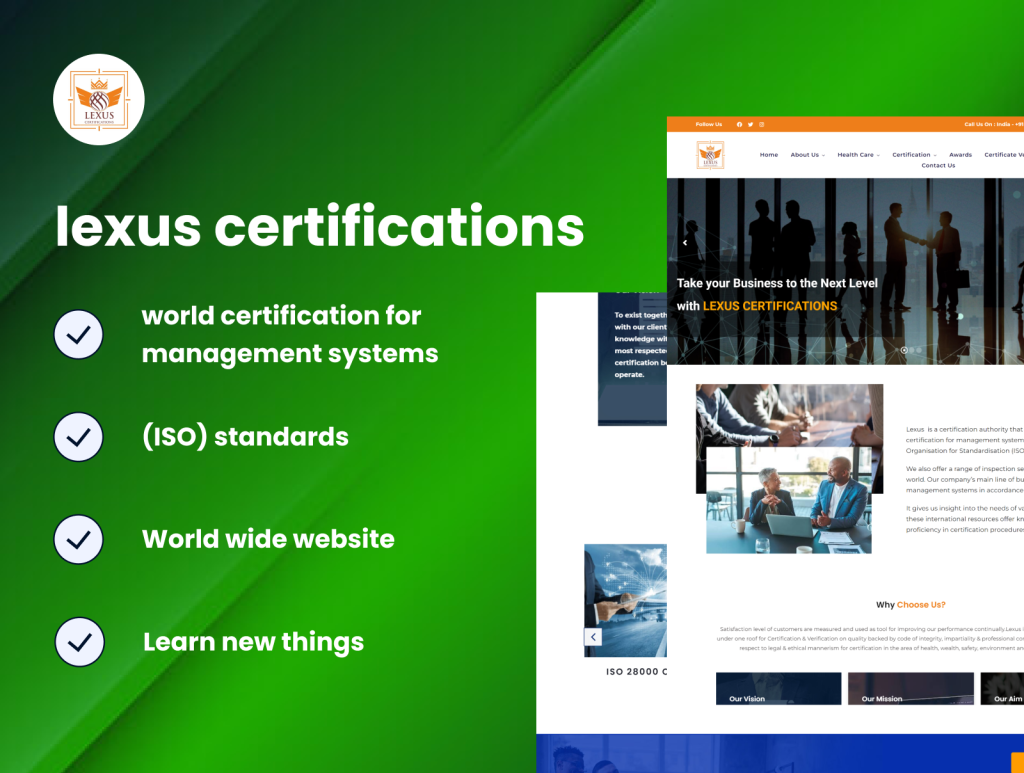Open the Twitter icon beside Follow Us
This screenshot has height=773, width=1024.
(750, 124)
